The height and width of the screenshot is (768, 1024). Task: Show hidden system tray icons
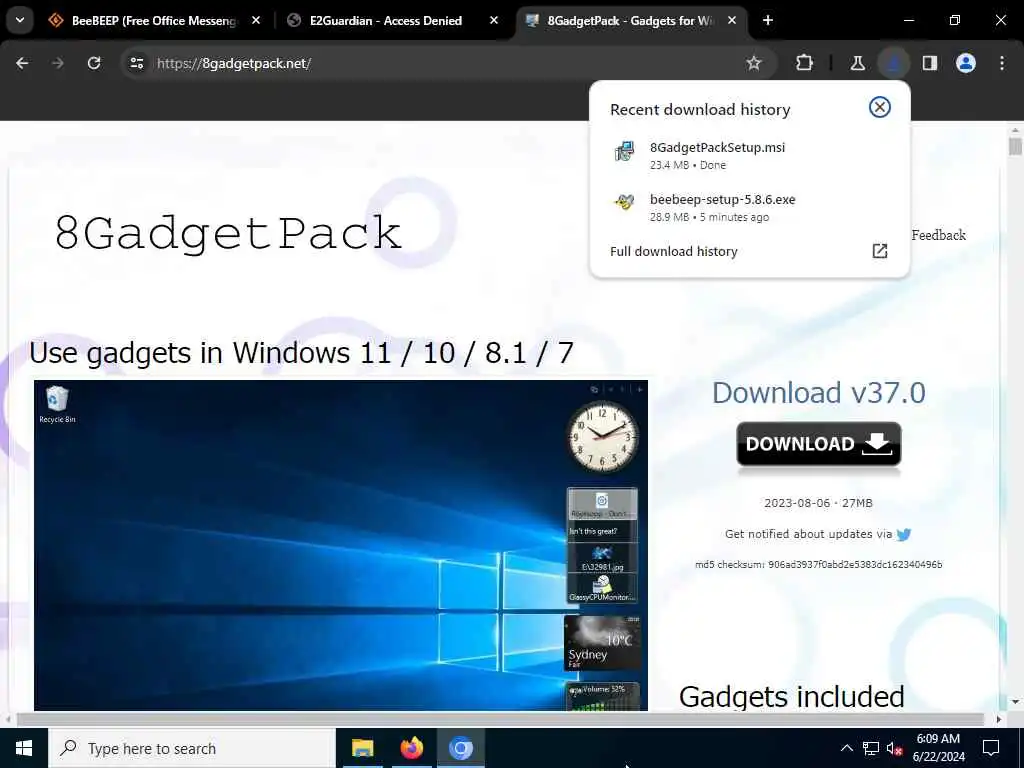[x=846, y=748]
